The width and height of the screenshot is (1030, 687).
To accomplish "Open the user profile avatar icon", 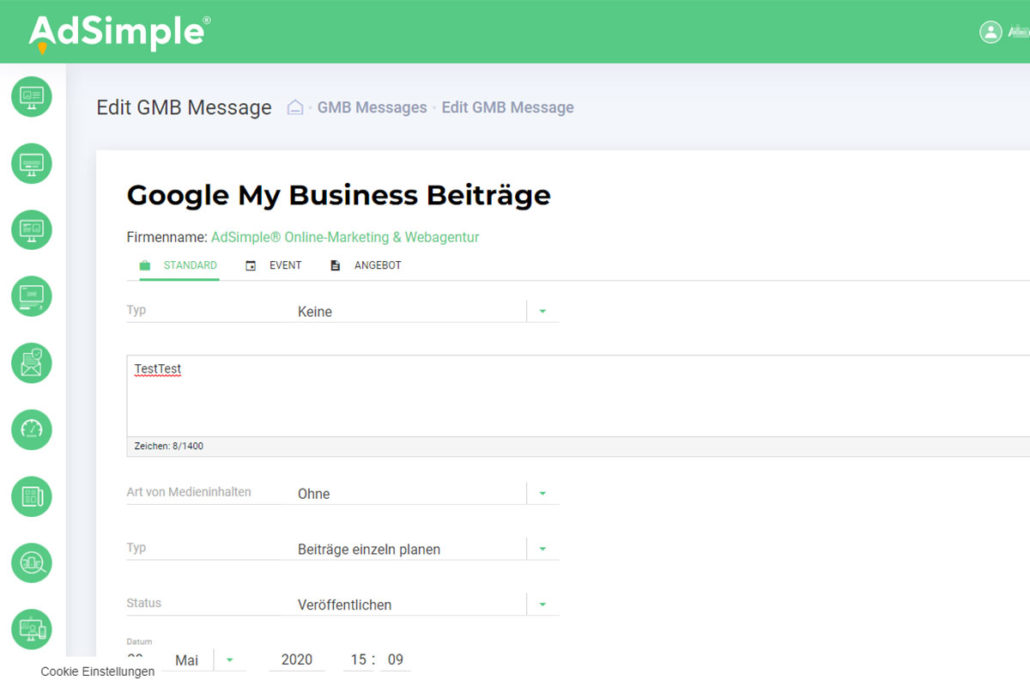I will (x=990, y=32).
